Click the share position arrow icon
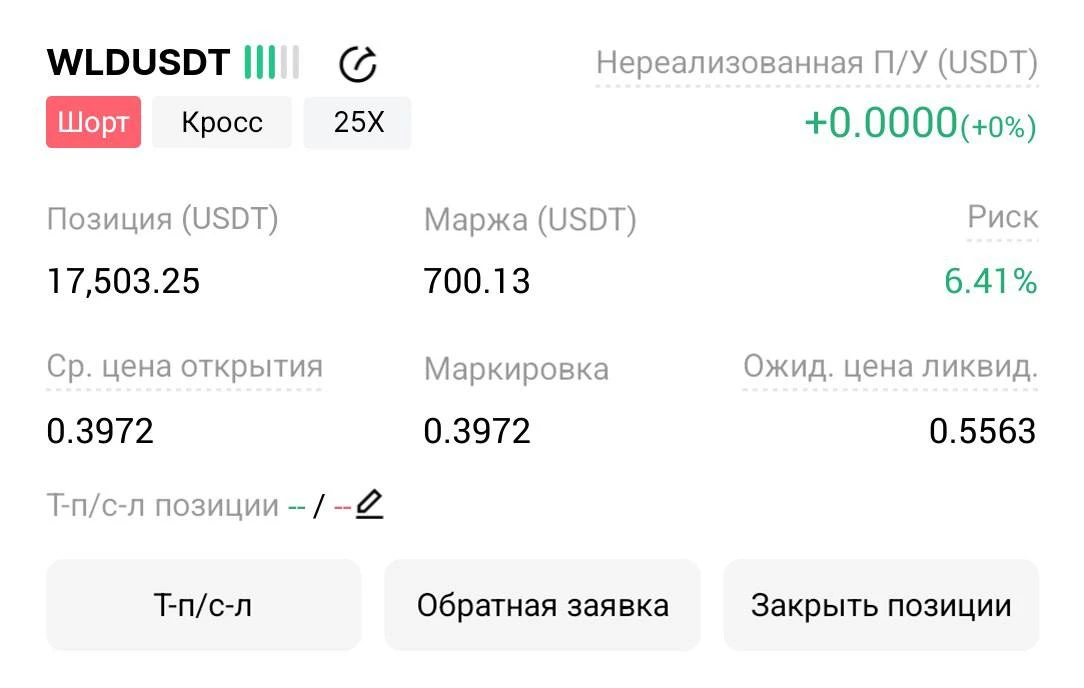Viewport: 1084px width, 688px height. [x=357, y=64]
